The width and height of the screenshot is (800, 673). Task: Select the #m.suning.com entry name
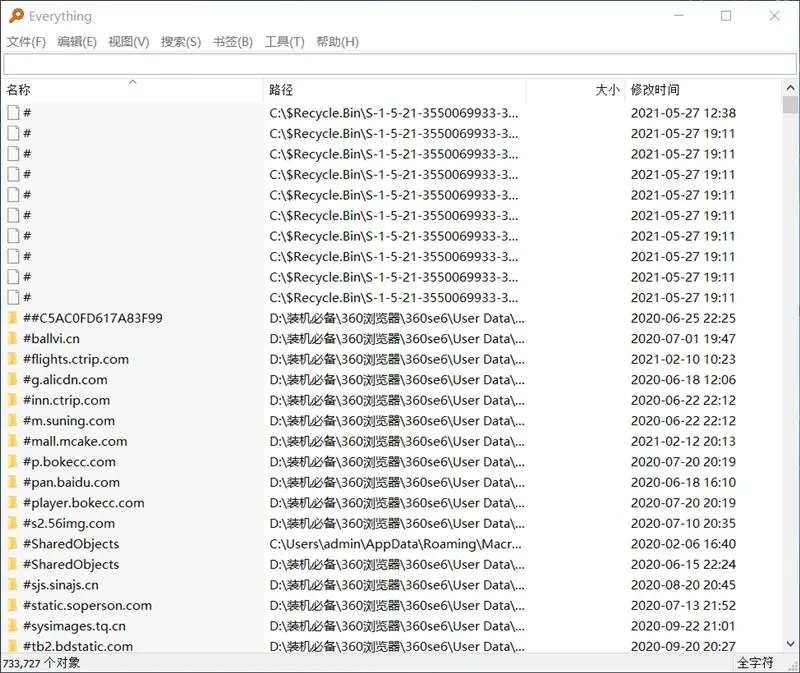pos(69,421)
